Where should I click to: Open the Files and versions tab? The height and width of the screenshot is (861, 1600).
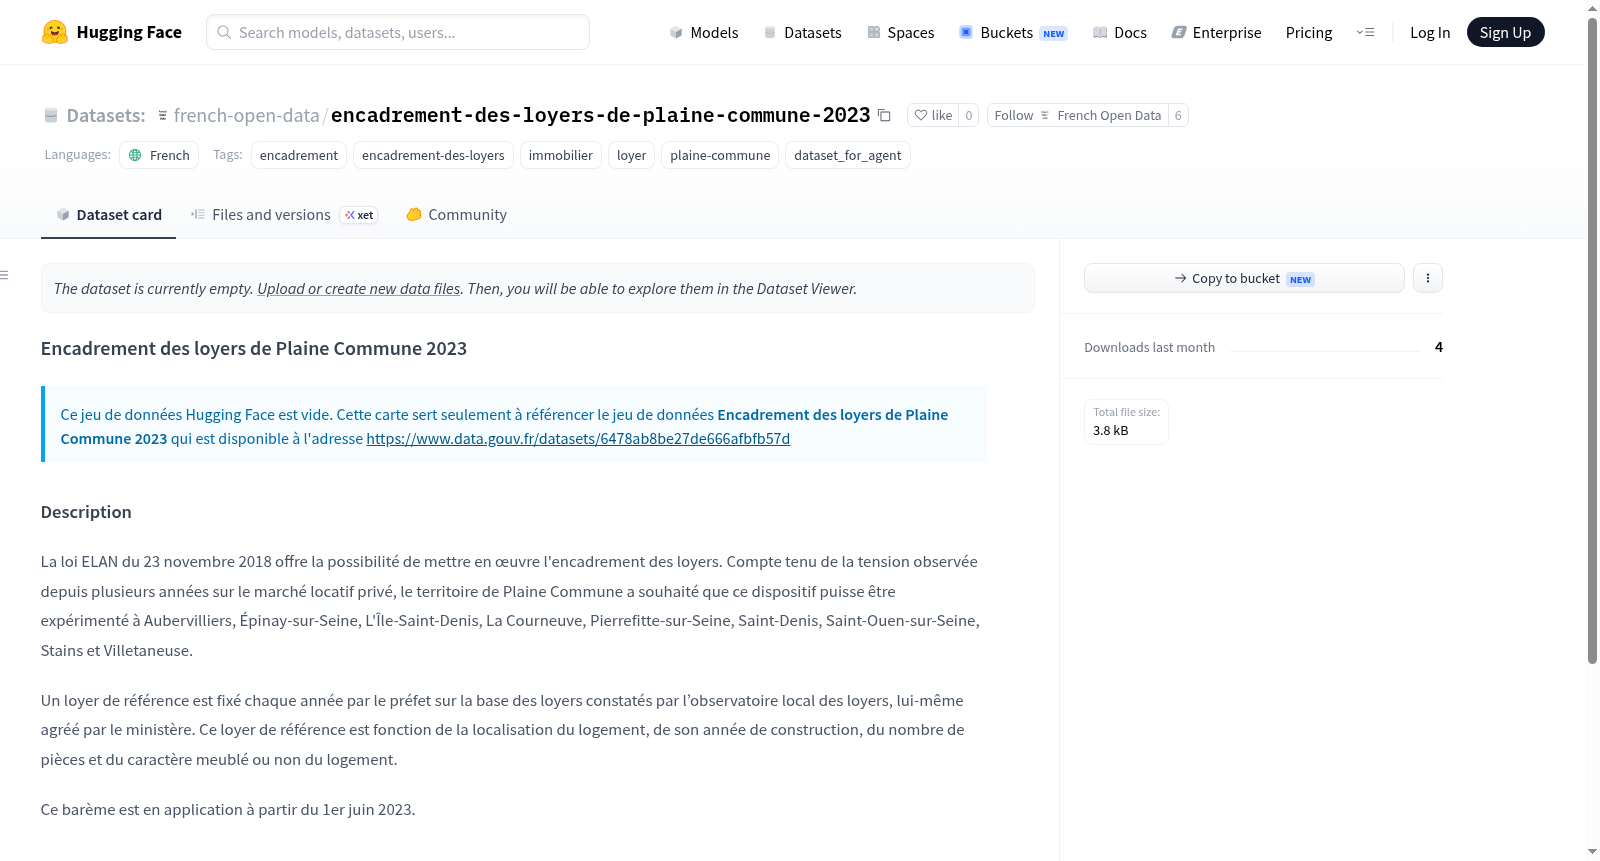tap(284, 215)
